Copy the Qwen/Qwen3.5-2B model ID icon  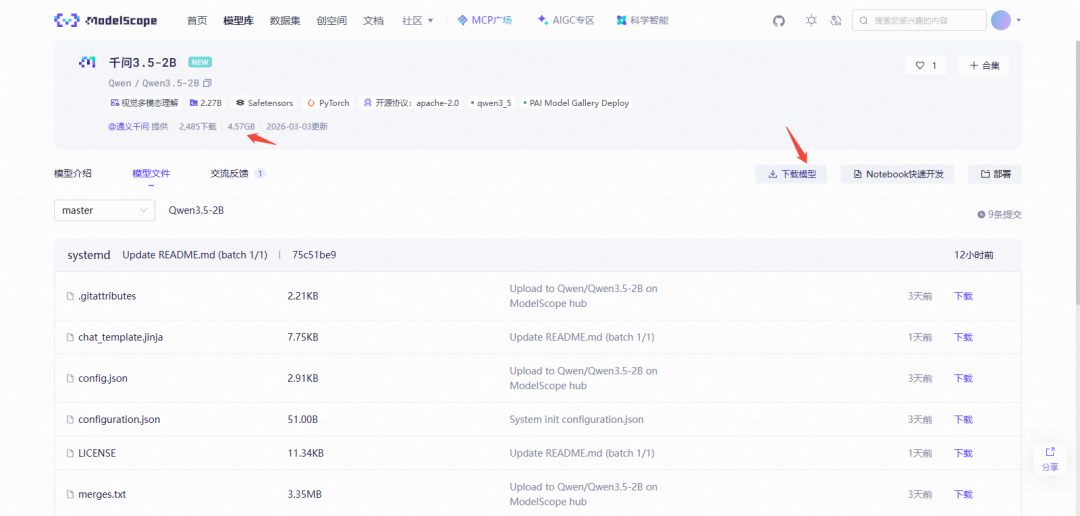click(207, 83)
